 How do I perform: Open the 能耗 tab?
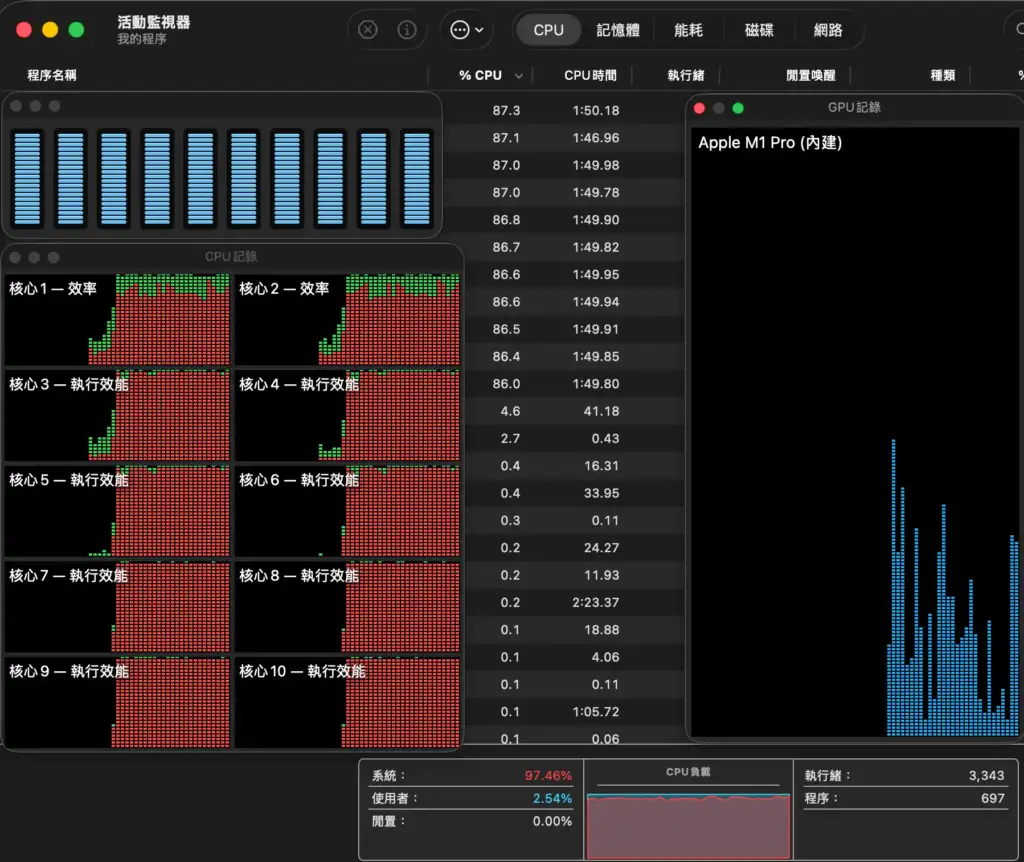pyautogui.click(x=687, y=30)
